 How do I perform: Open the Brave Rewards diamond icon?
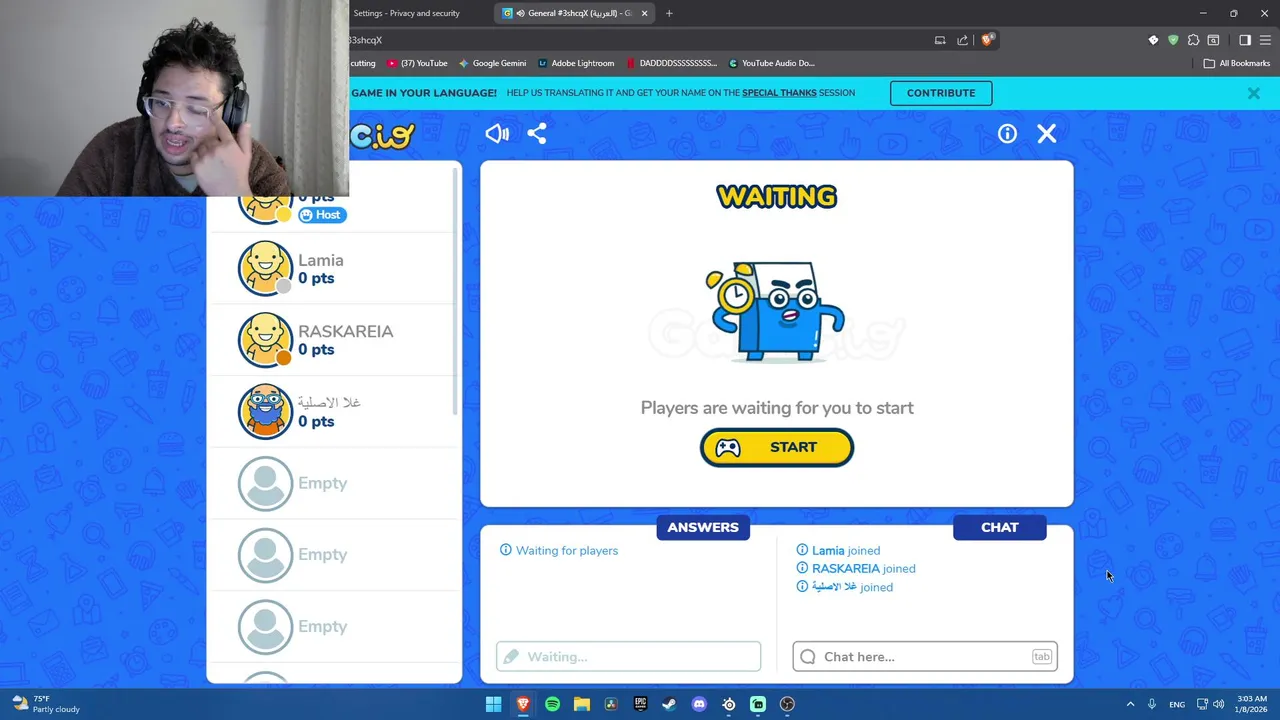(x=1153, y=40)
